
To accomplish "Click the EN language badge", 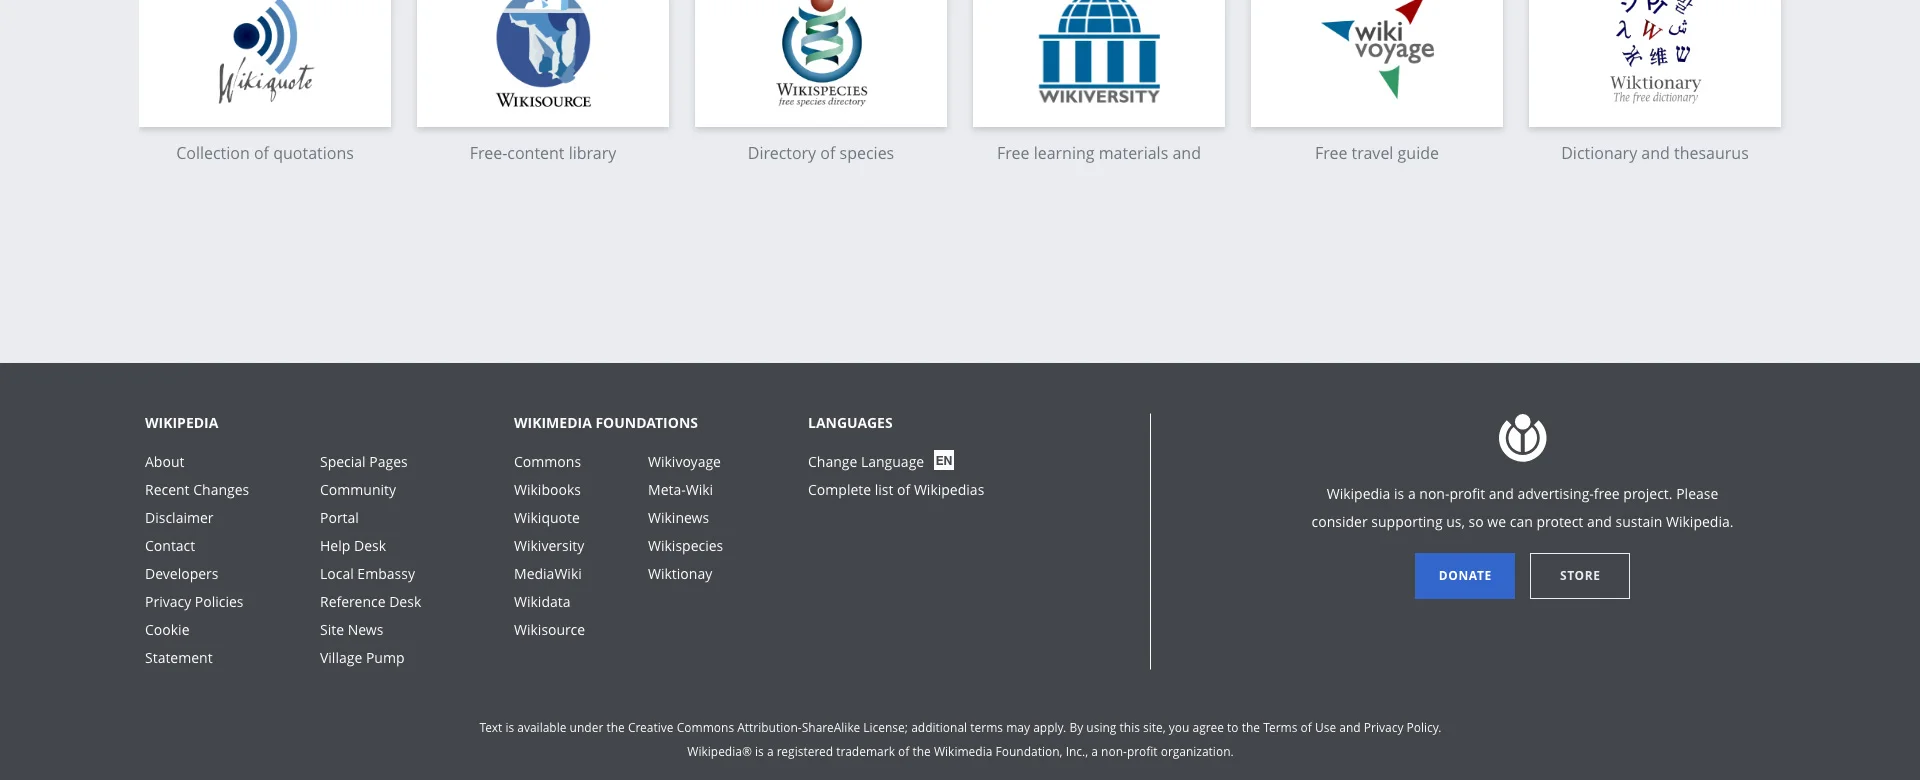I will point(944,460).
